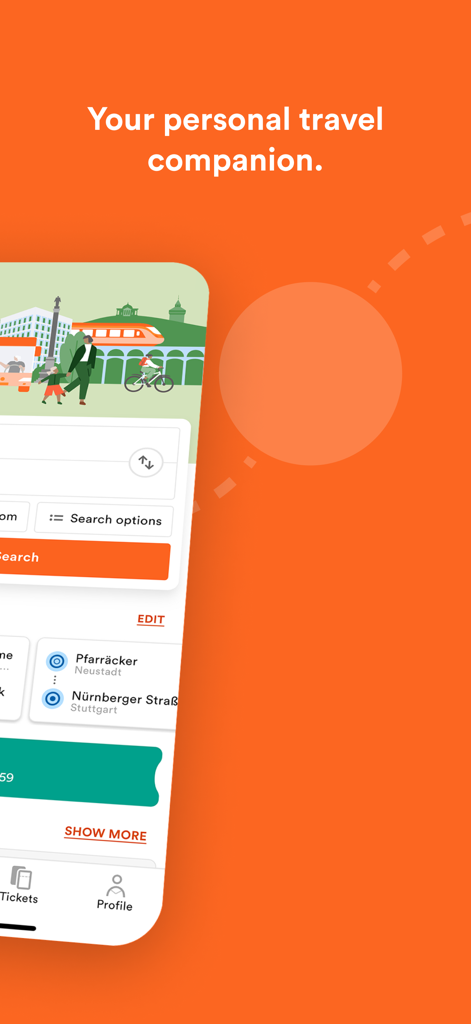Open Search options button
The image size is (471, 1024).
click(104, 520)
